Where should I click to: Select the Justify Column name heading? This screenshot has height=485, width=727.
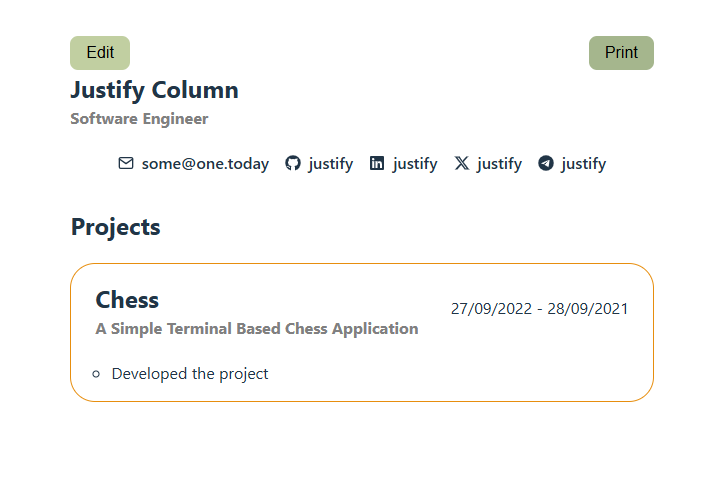pos(154,90)
